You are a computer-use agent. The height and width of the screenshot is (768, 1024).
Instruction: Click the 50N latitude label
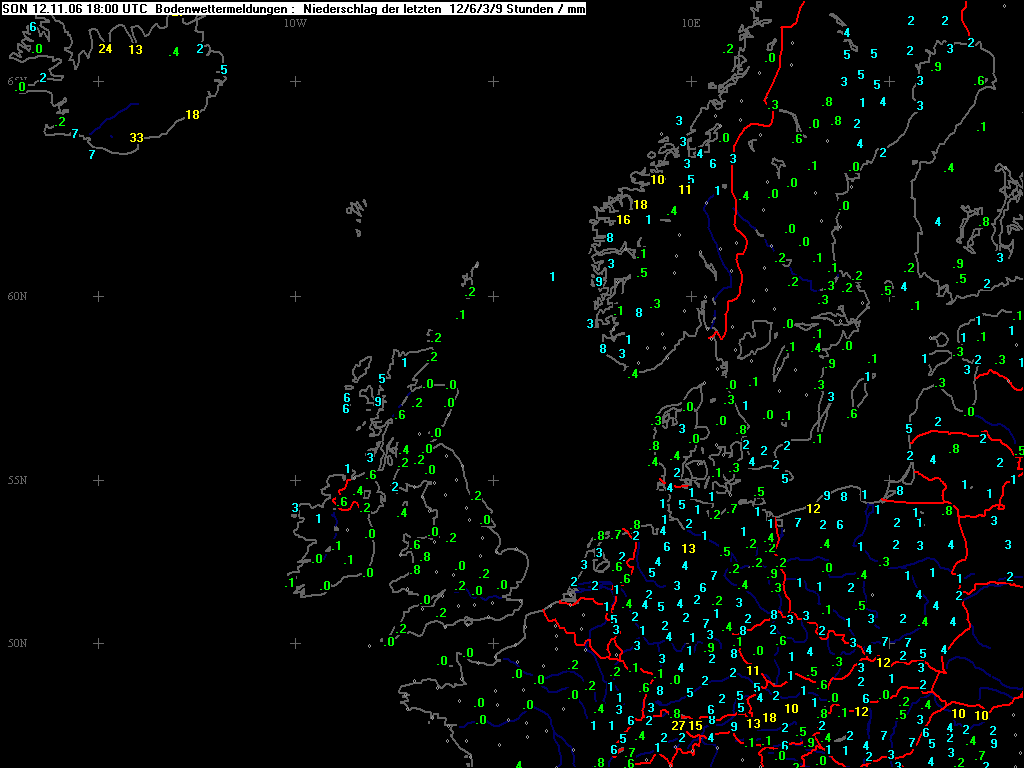tap(18, 643)
